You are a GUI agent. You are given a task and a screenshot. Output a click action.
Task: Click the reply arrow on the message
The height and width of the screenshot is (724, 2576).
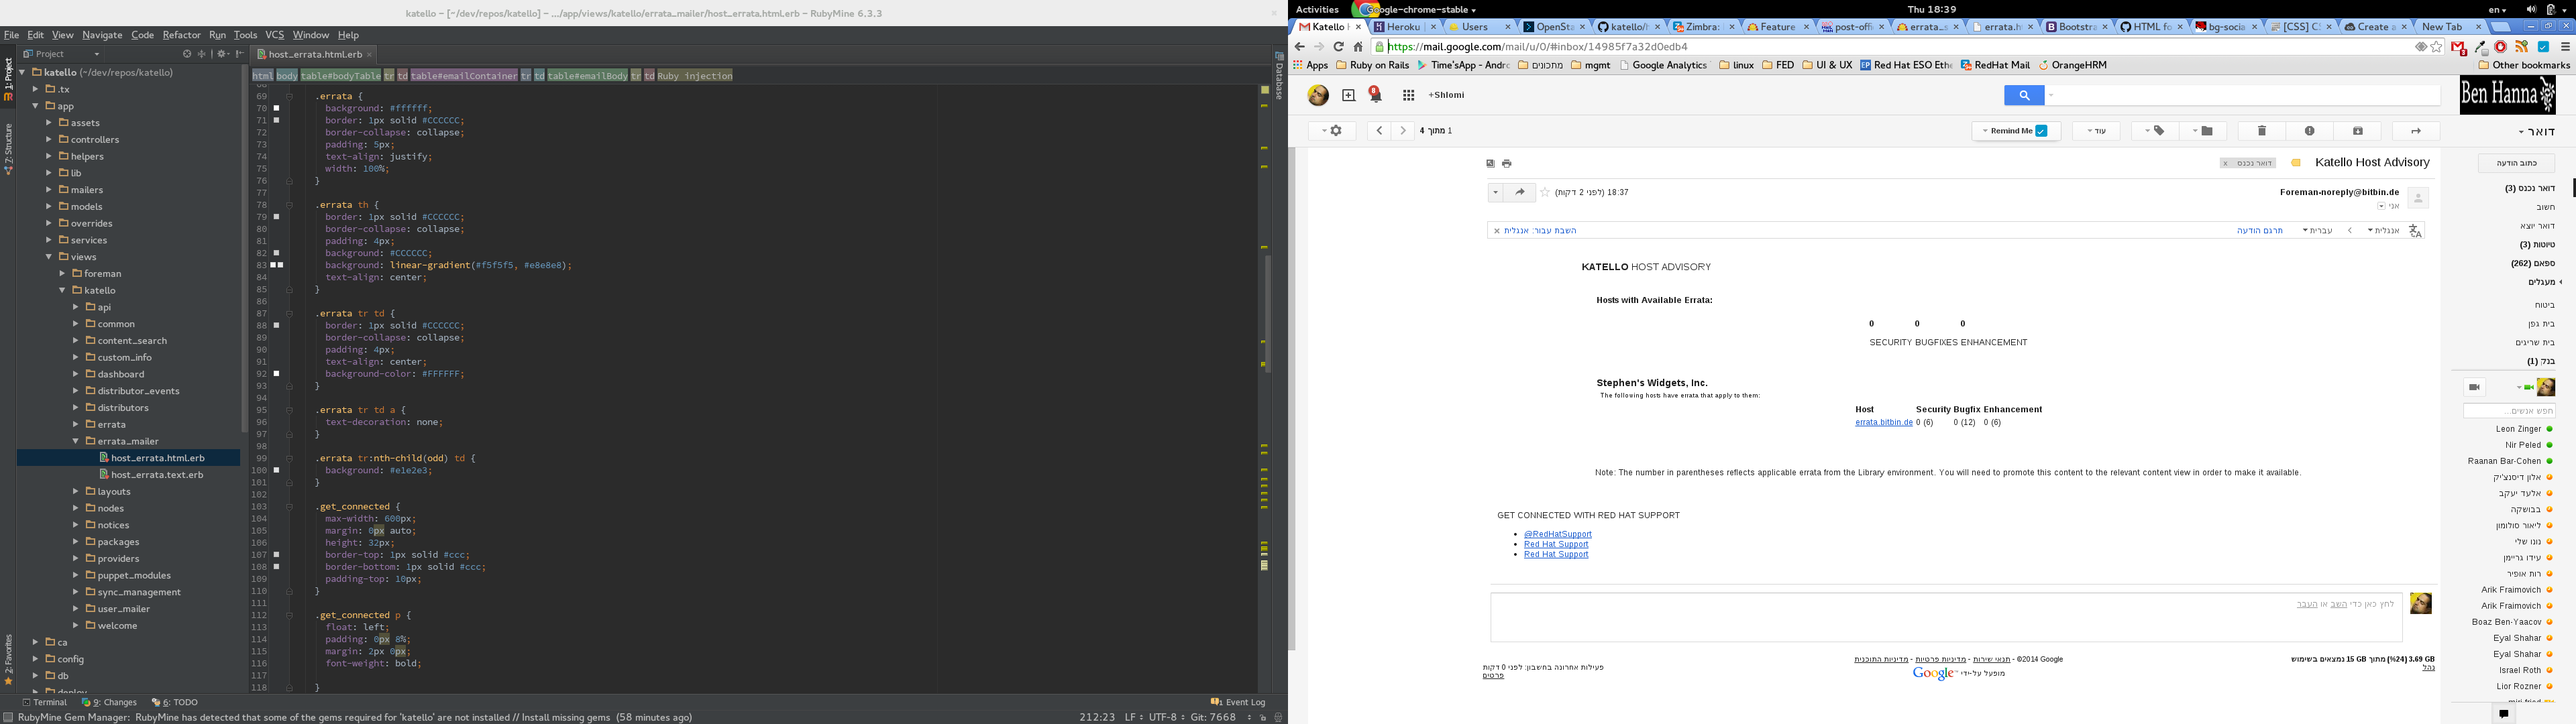(1520, 192)
